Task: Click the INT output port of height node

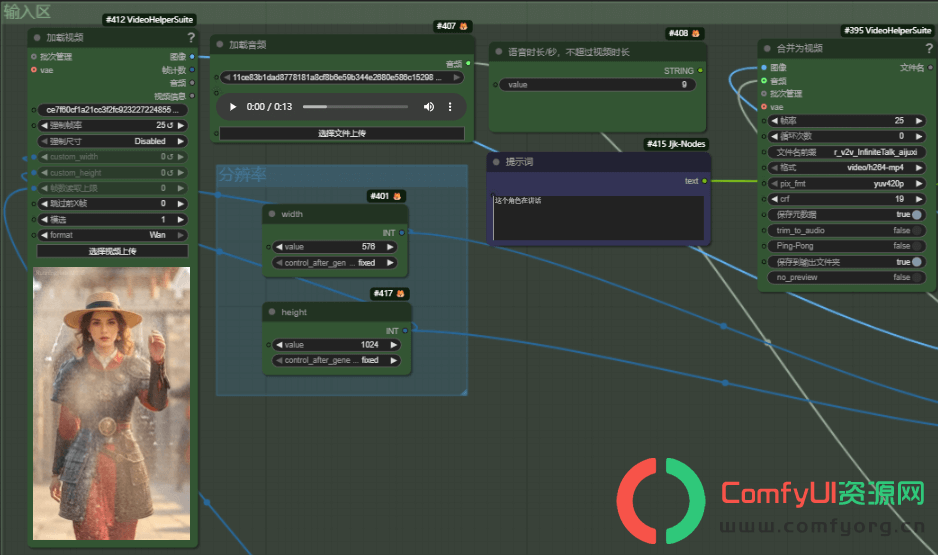Action: pyautogui.click(x=405, y=331)
